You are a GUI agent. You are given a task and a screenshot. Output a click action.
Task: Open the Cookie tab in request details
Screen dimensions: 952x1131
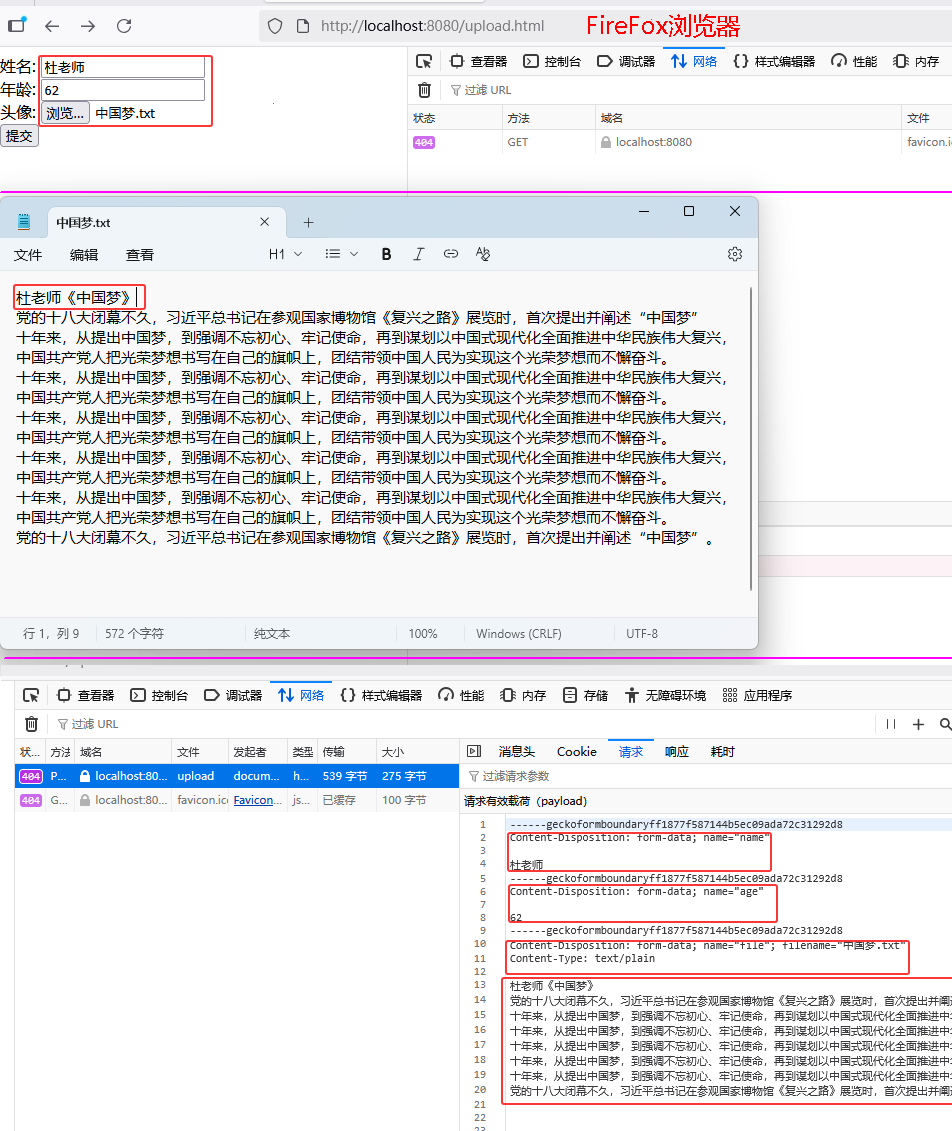(576, 751)
